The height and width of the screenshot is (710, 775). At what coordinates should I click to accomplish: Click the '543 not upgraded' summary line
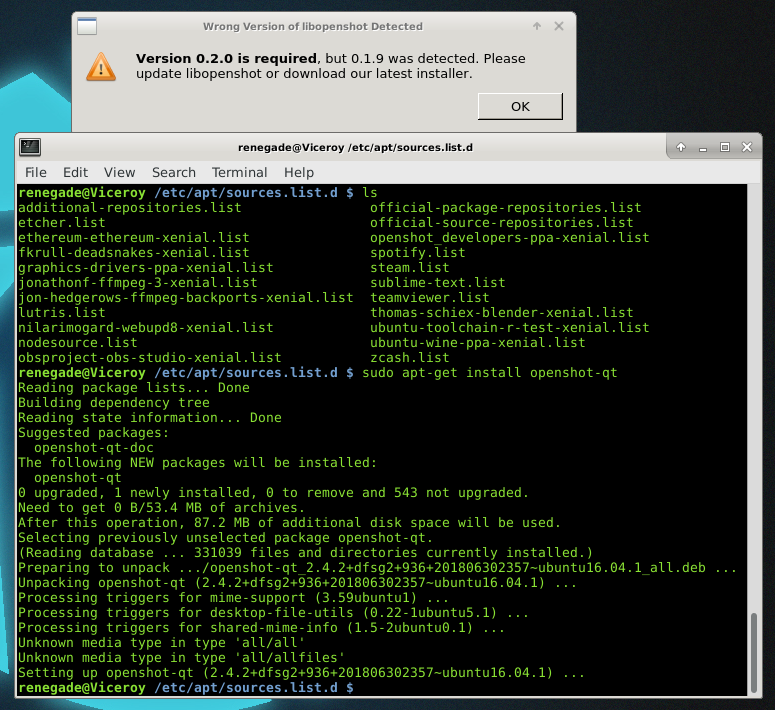(x=273, y=493)
